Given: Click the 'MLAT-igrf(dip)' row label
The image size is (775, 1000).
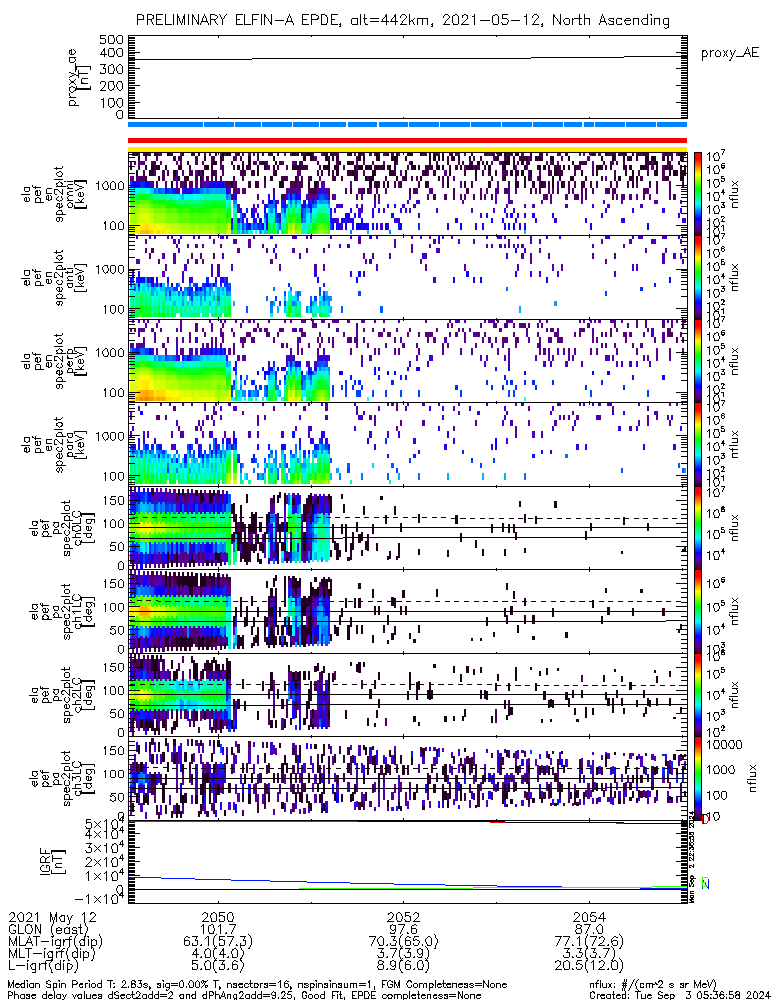Looking at the screenshot, I should (55, 942).
